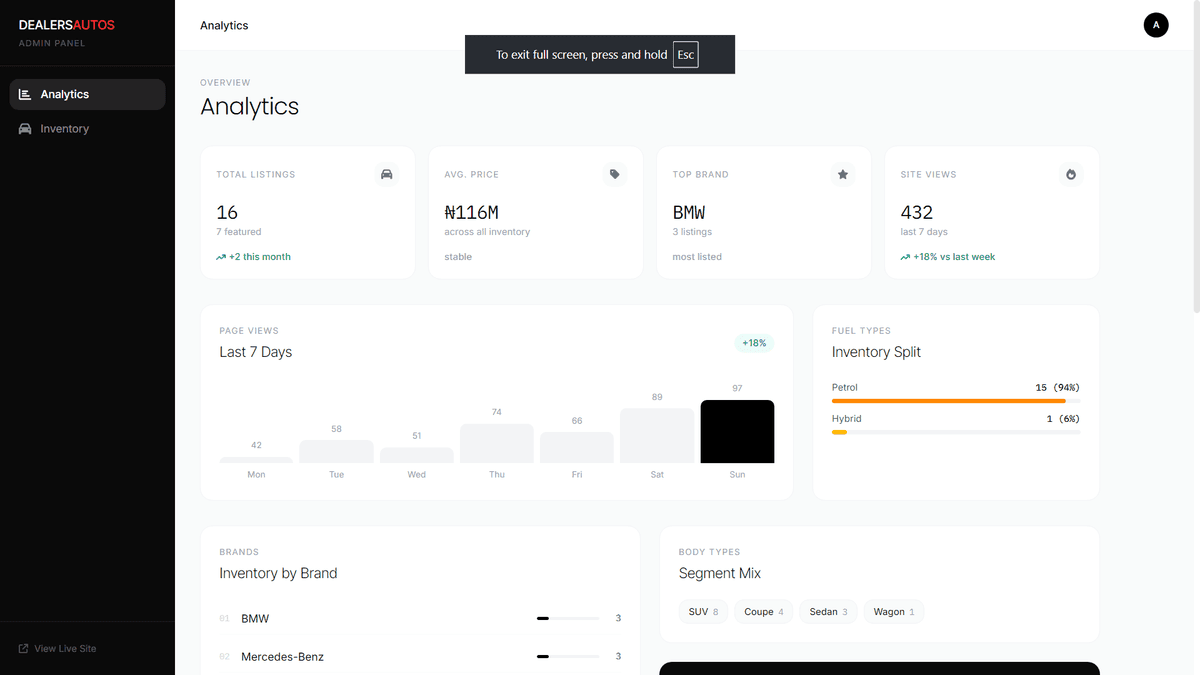
Task: Click the external link icon beside View Live Site
Action: (x=23, y=649)
